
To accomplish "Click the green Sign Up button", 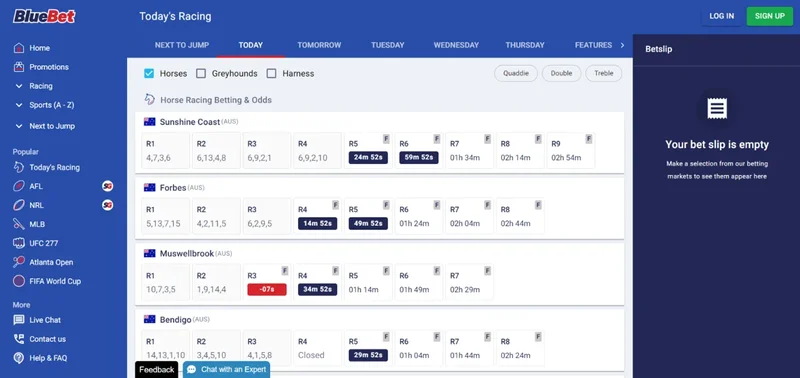I will pyautogui.click(x=770, y=16).
